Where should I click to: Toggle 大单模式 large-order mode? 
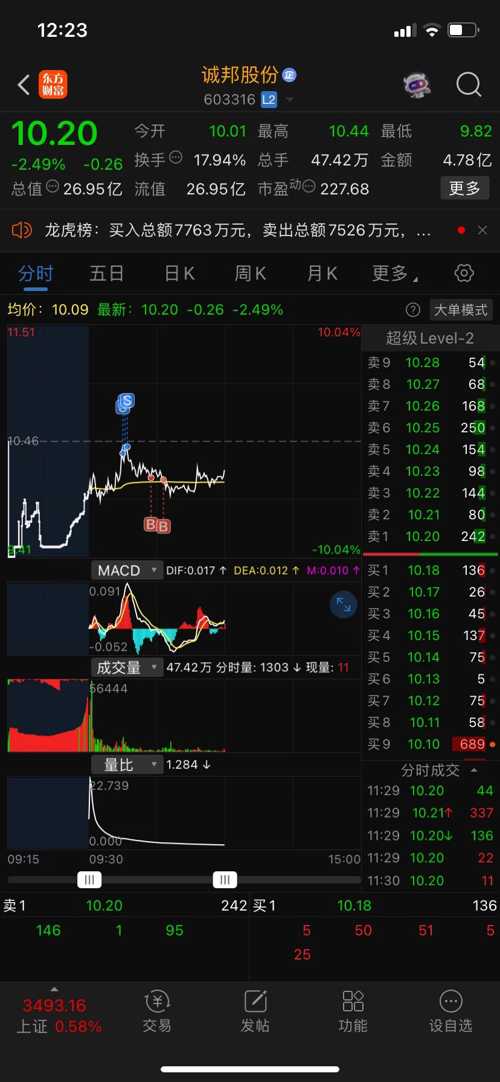click(461, 309)
